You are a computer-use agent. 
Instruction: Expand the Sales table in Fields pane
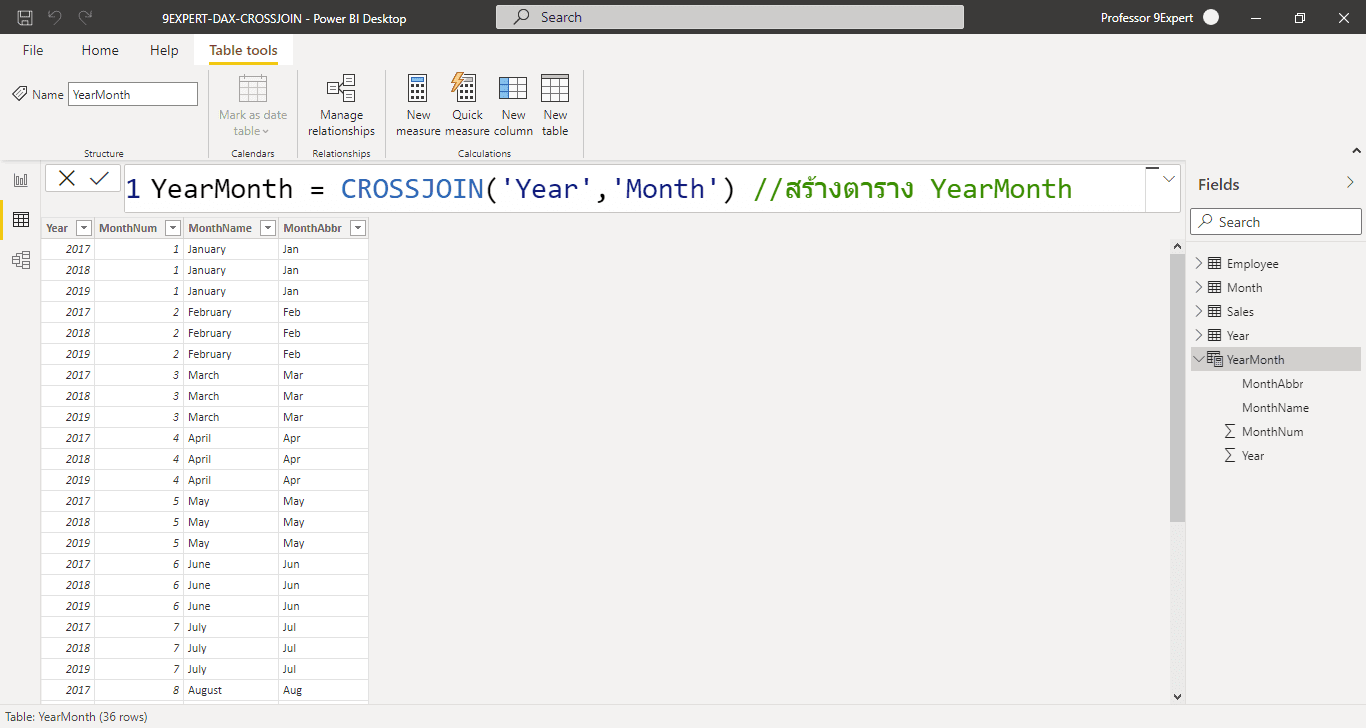pyautogui.click(x=1199, y=311)
